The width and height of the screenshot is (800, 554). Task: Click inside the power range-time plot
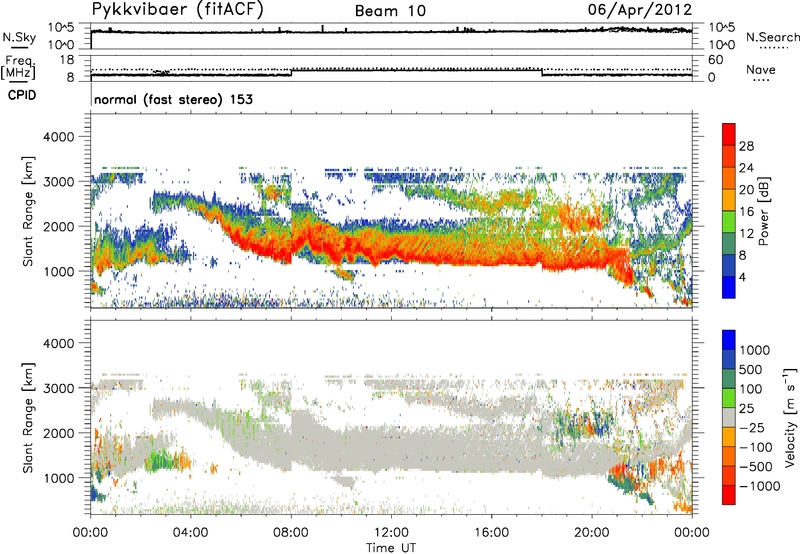(391, 211)
